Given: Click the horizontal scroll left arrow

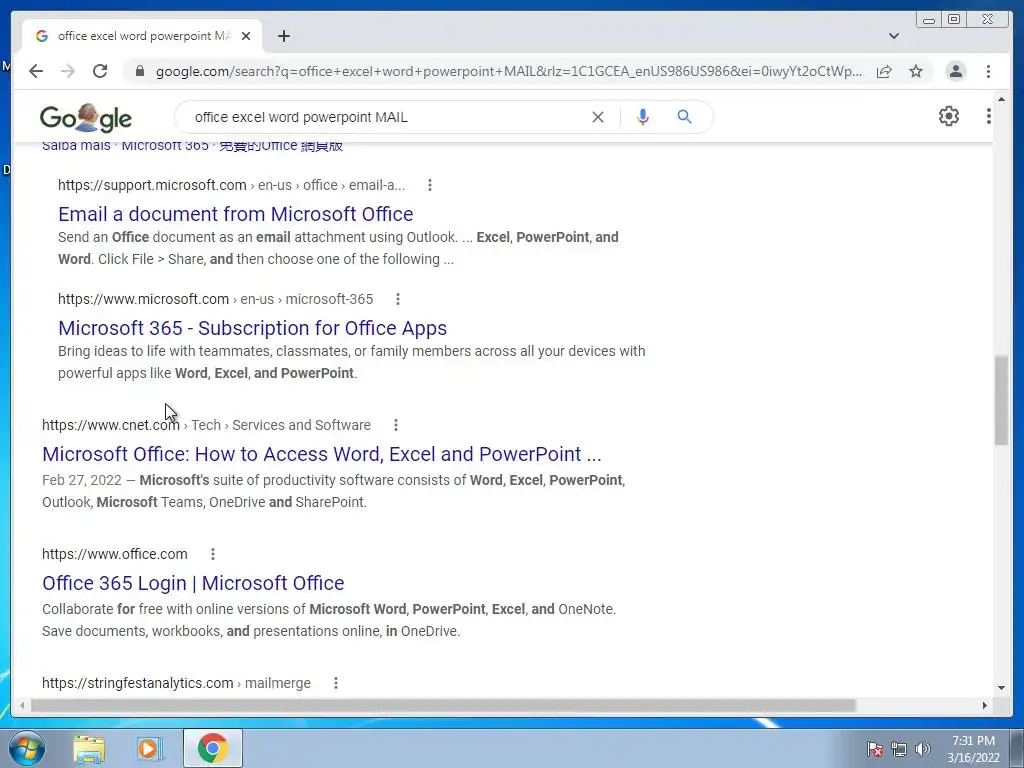Looking at the screenshot, I should (x=22, y=705).
